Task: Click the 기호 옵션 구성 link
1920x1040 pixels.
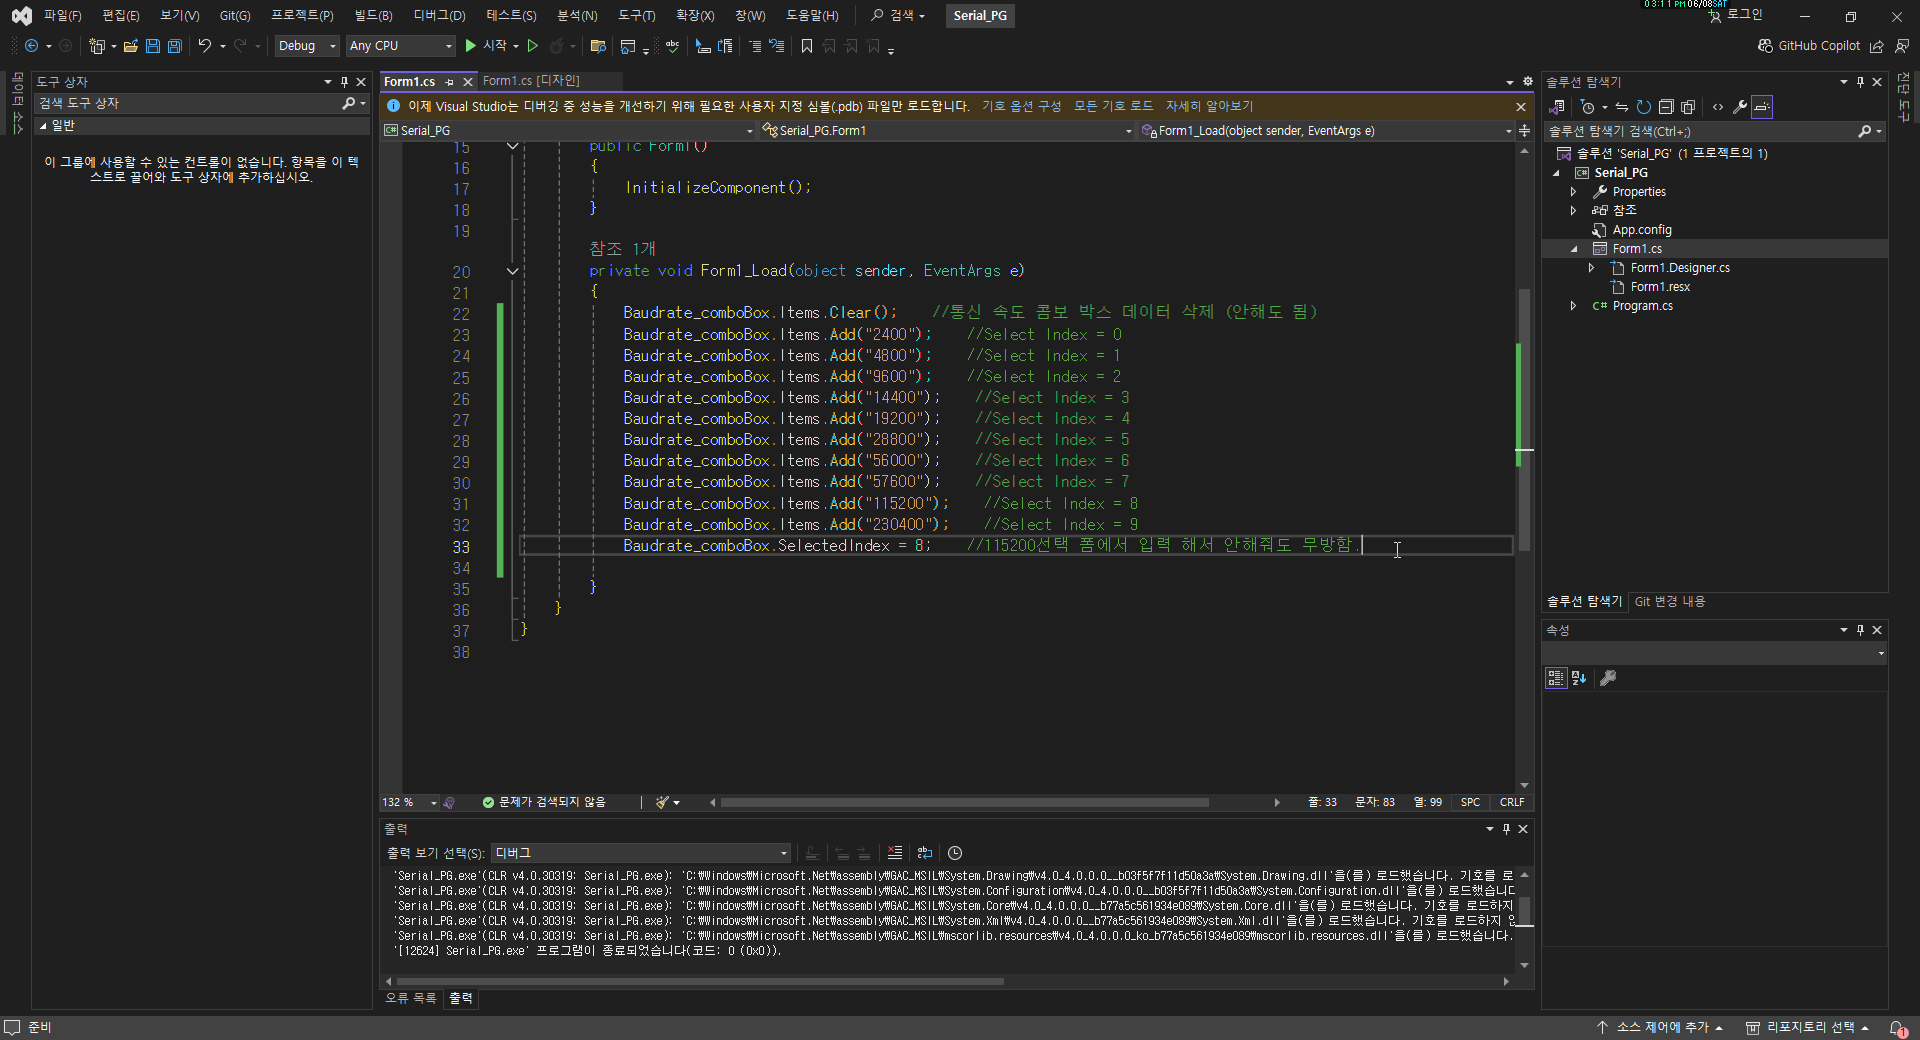Action: coord(1021,106)
